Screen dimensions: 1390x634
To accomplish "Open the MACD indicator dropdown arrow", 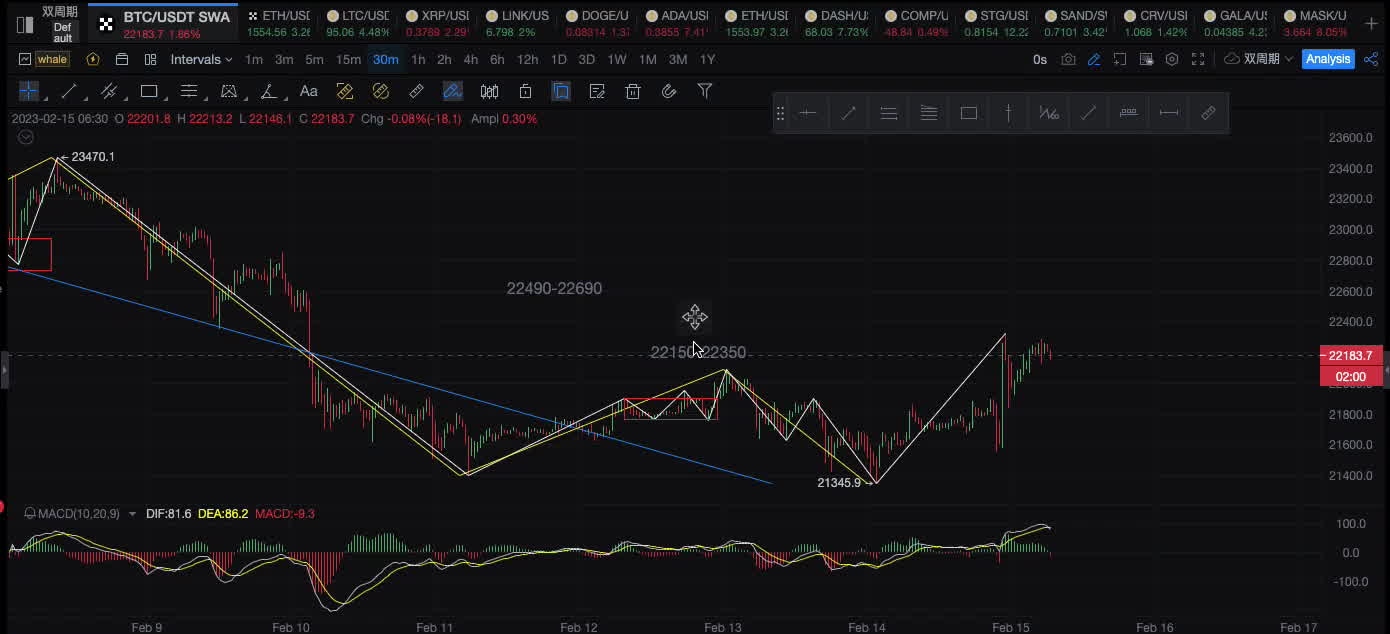I will pos(133,513).
